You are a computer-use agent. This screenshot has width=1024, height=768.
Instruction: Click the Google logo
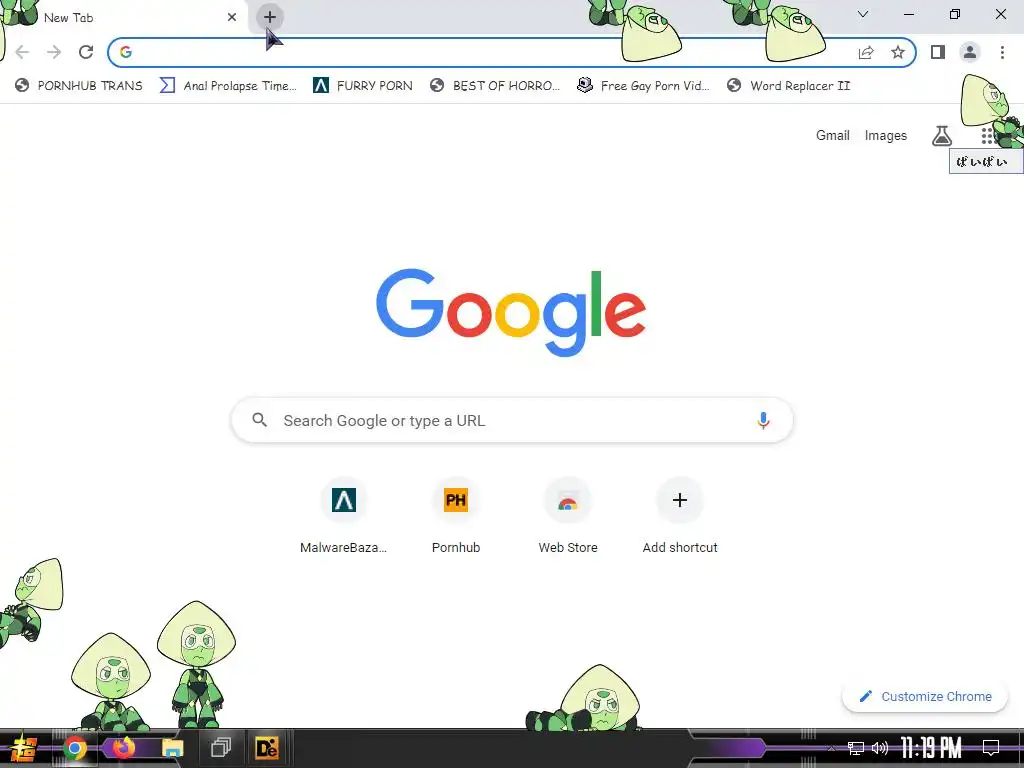click(511, 313)
